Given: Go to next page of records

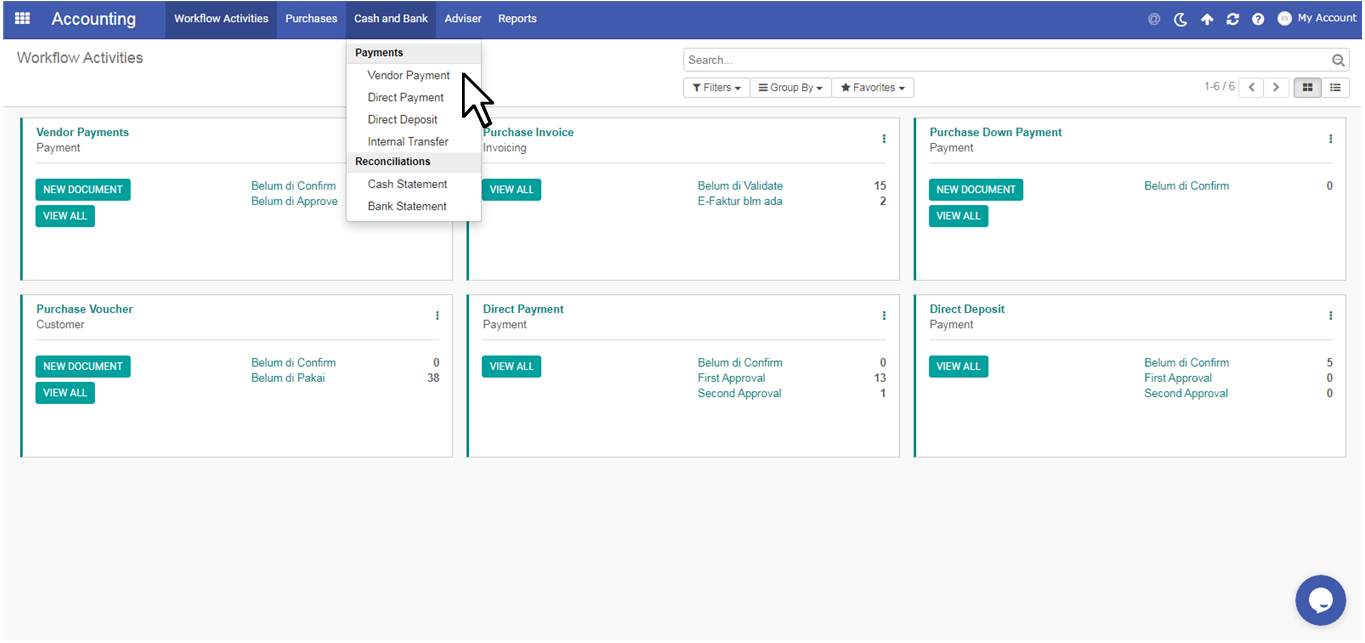Looking at the screenshot, I should coord(1275,88).
